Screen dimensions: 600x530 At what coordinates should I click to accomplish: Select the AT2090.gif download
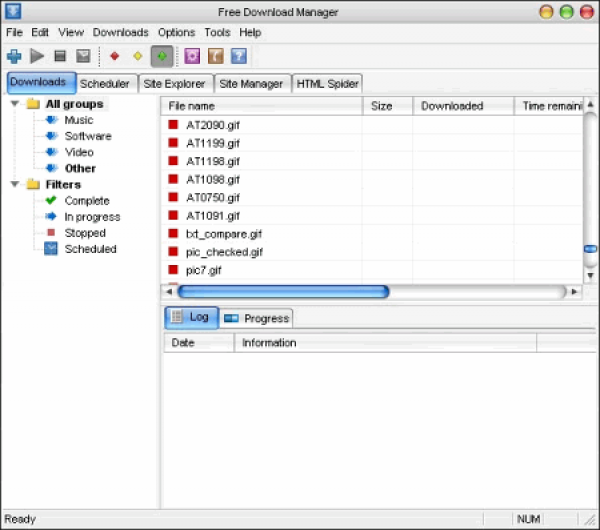213,125
